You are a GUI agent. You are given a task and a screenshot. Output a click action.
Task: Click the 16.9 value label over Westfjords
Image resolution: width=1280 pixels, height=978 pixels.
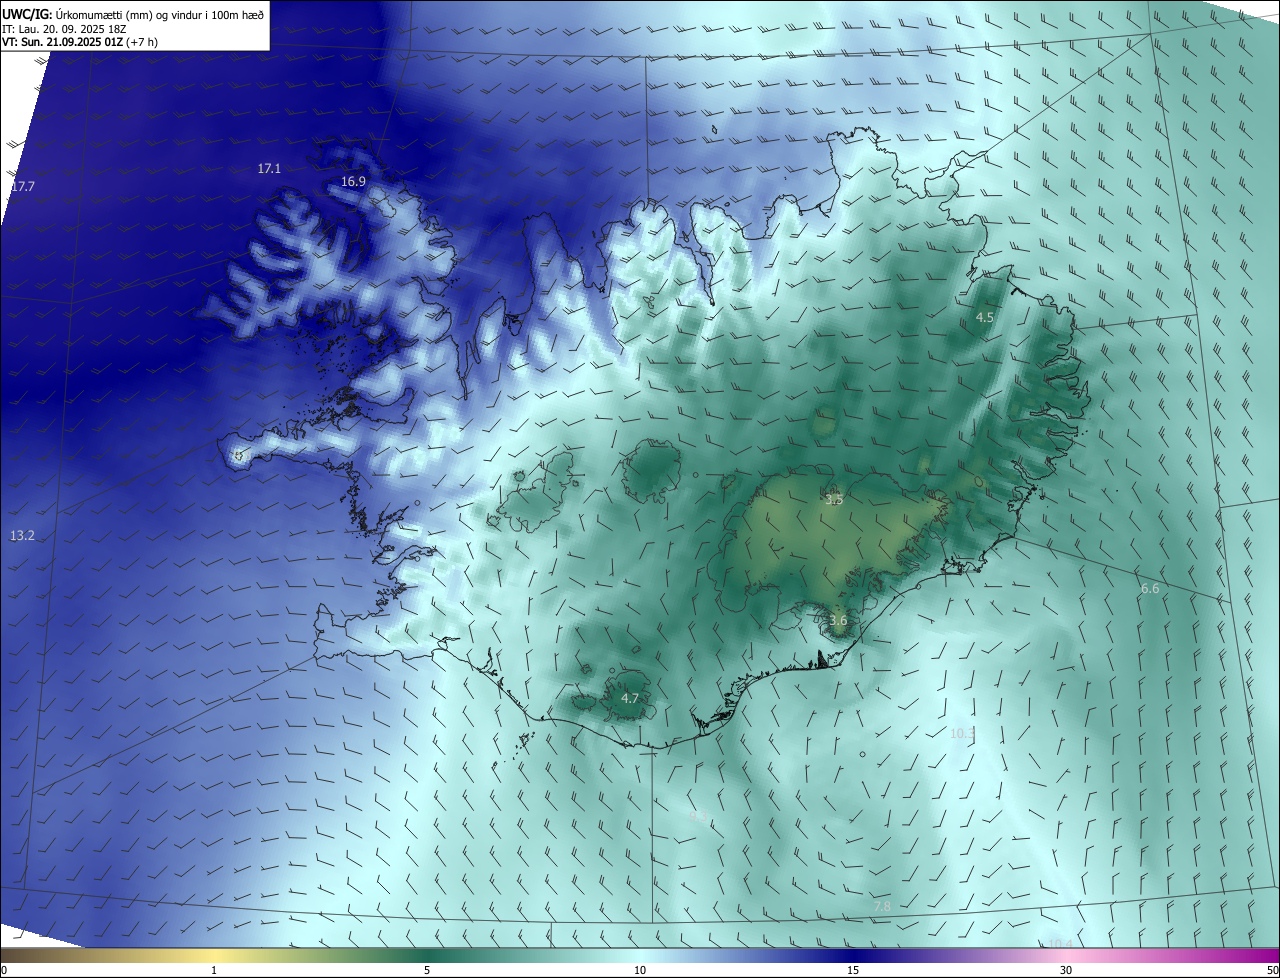point(353,182)
